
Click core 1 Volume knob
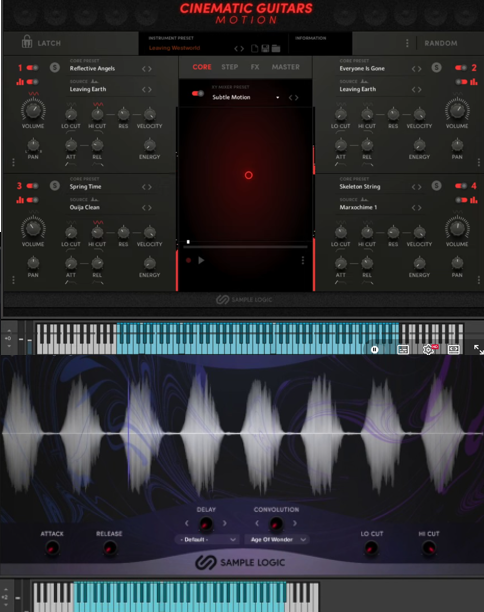coord(33,110)
